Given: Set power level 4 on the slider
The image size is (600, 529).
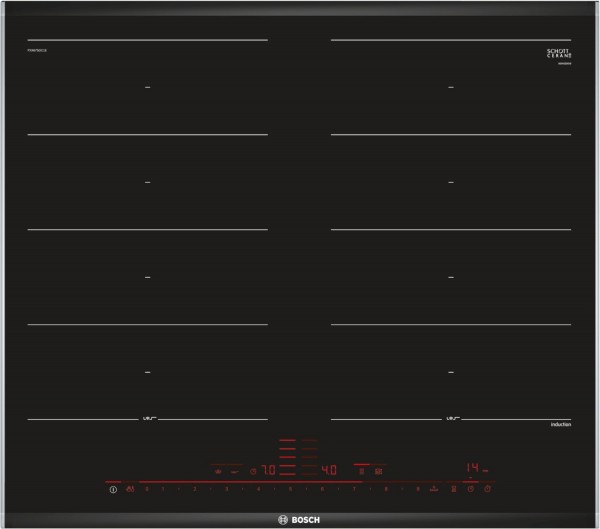Looking at the screenshot, I should point(258,489).
